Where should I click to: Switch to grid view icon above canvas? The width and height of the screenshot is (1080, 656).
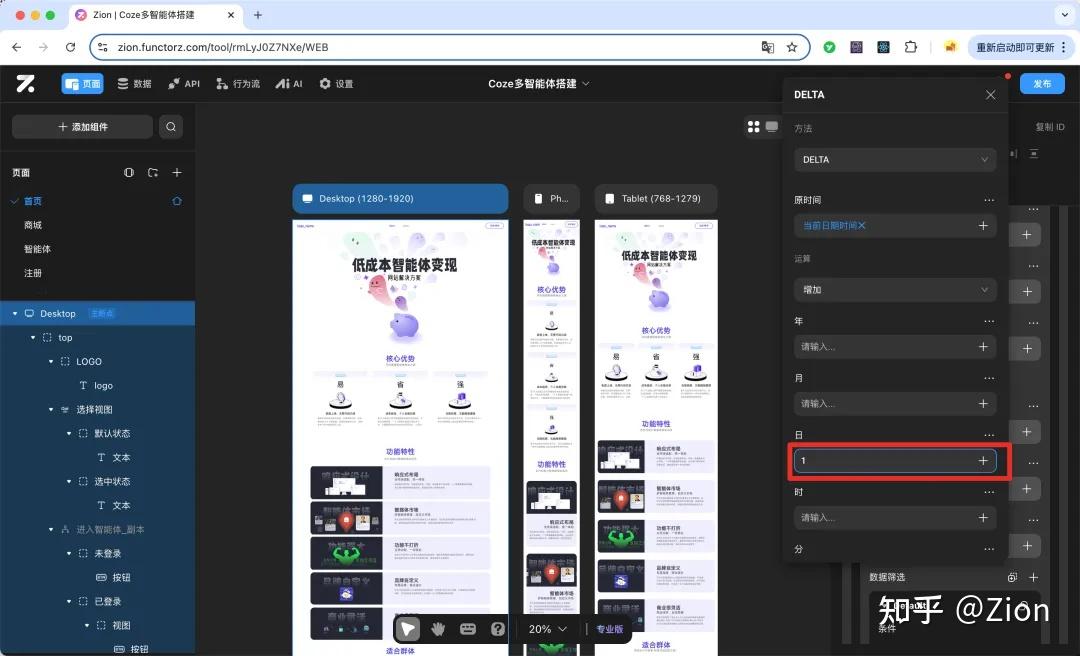(754, 127)
